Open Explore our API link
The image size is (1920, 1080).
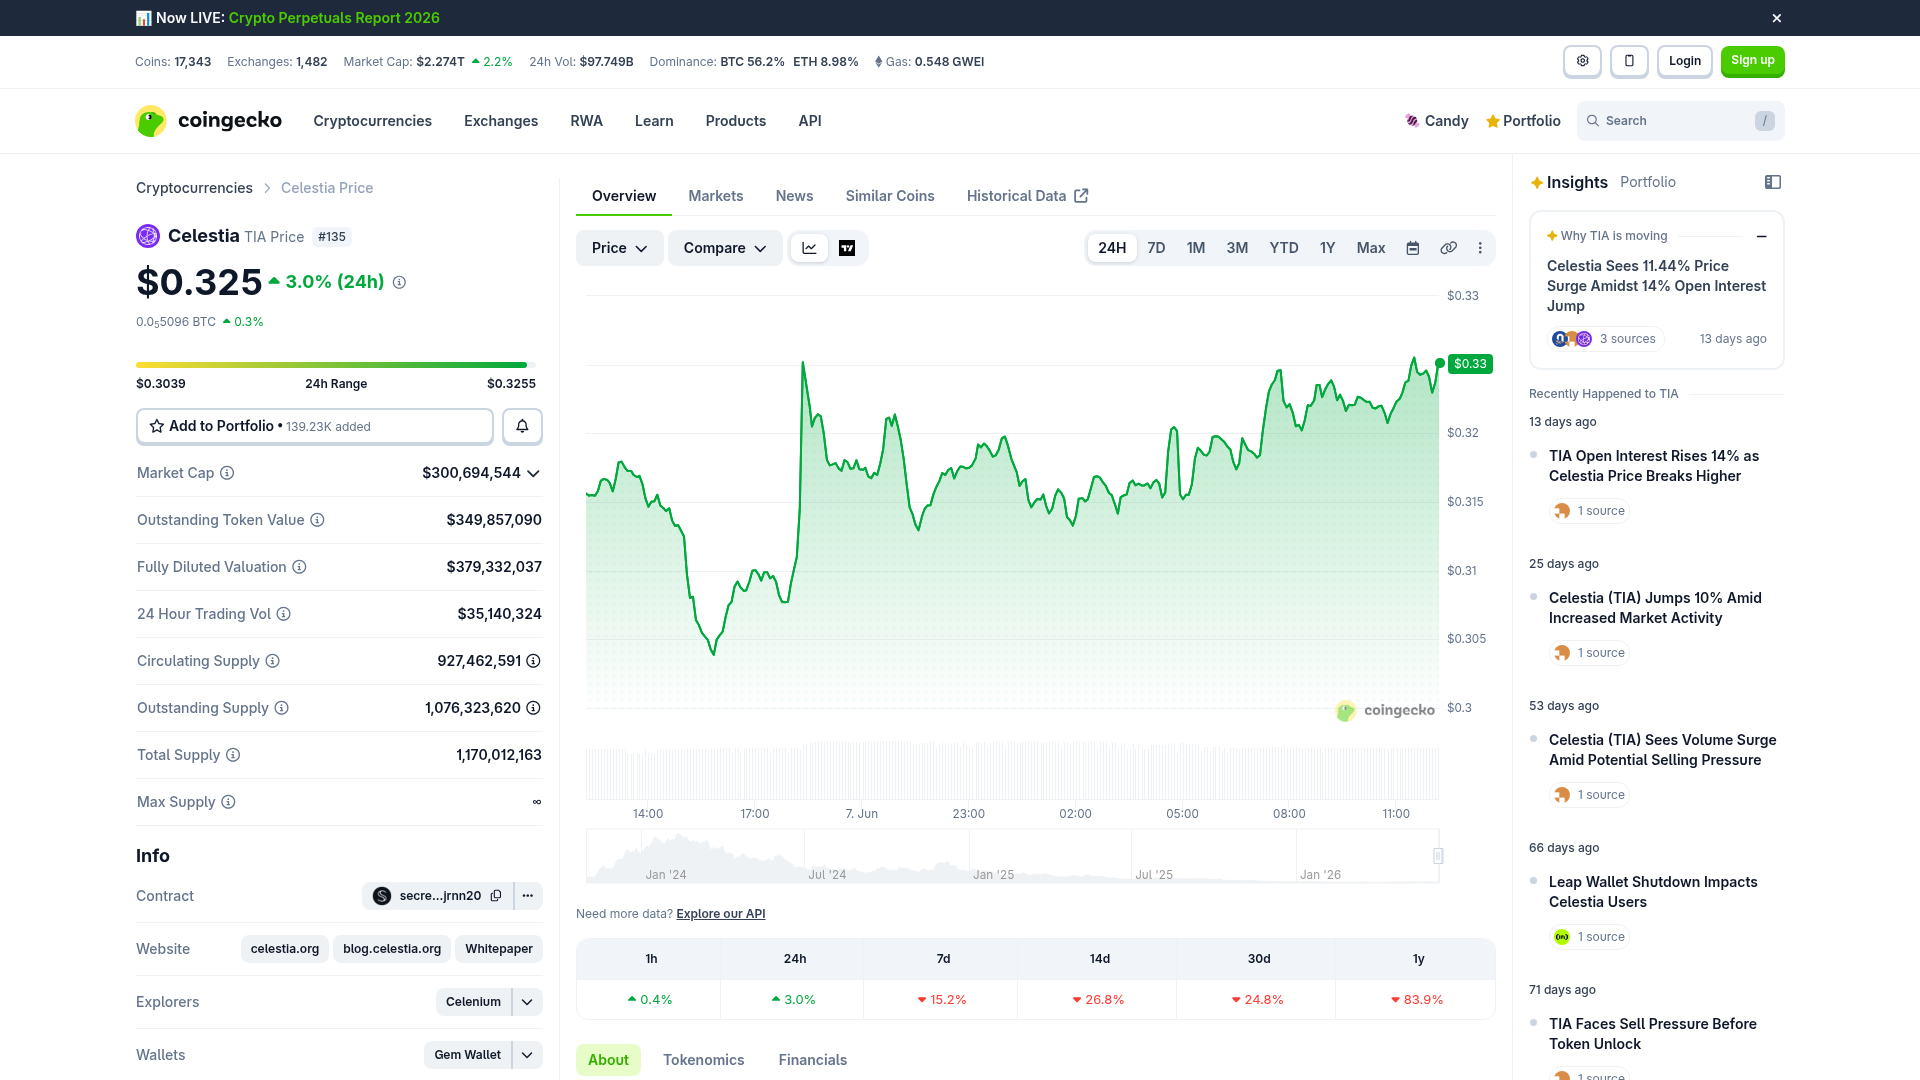(x=721, y=914)
